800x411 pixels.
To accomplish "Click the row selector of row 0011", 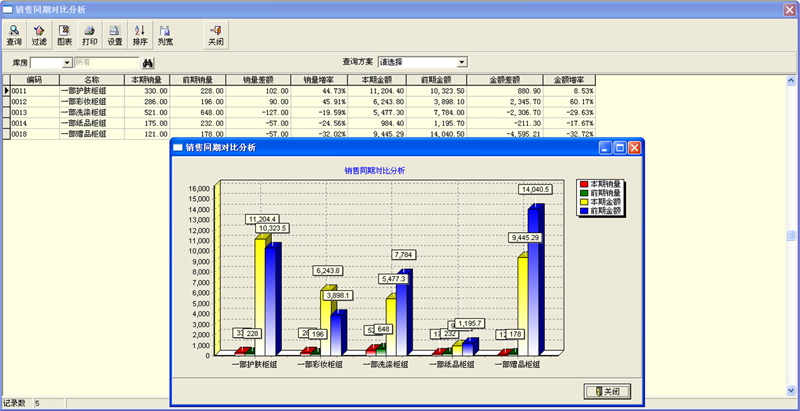I will point(6,91).
